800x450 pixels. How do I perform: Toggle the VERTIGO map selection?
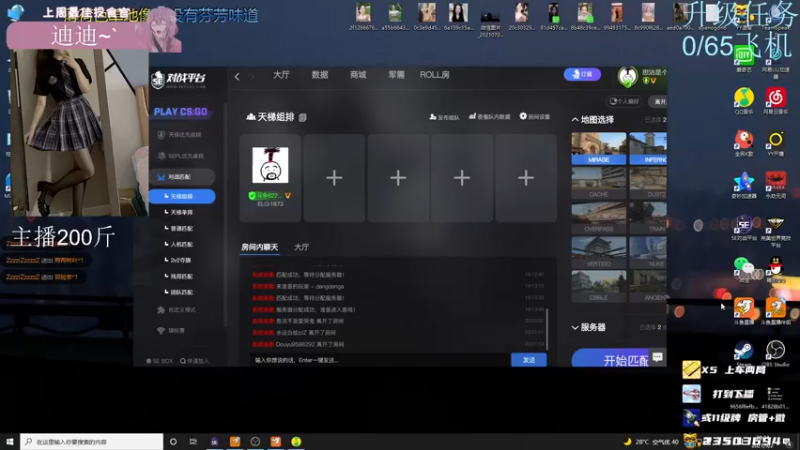598,252
